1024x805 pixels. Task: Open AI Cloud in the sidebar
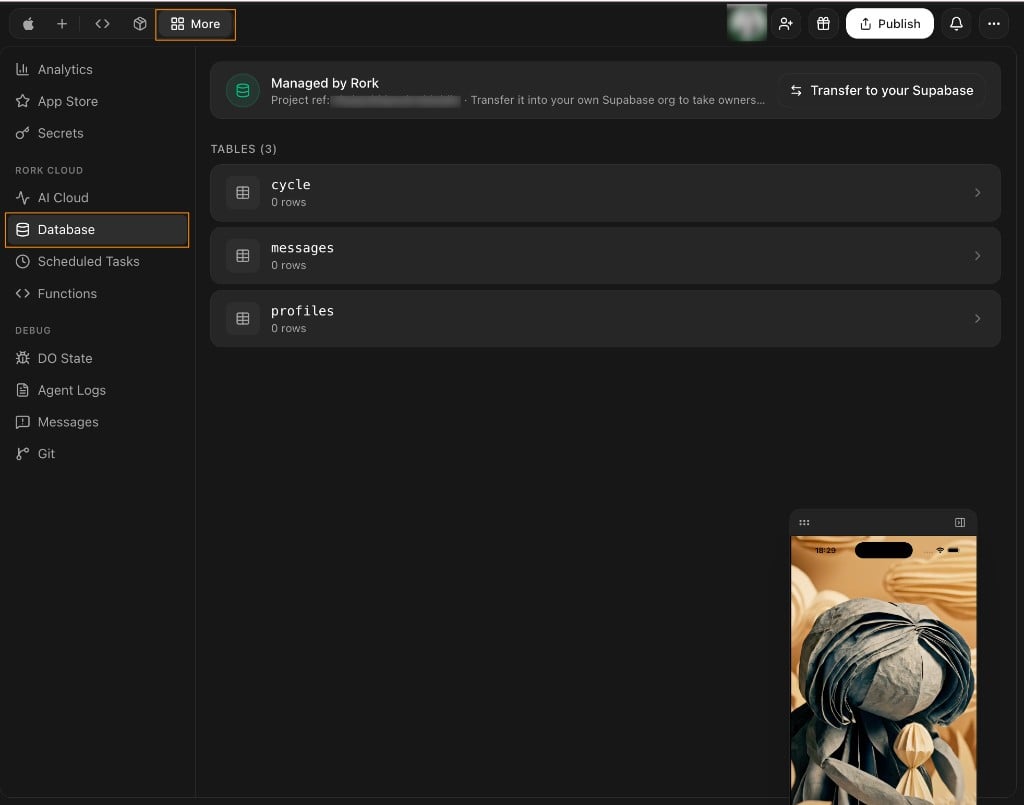(97, 197)
